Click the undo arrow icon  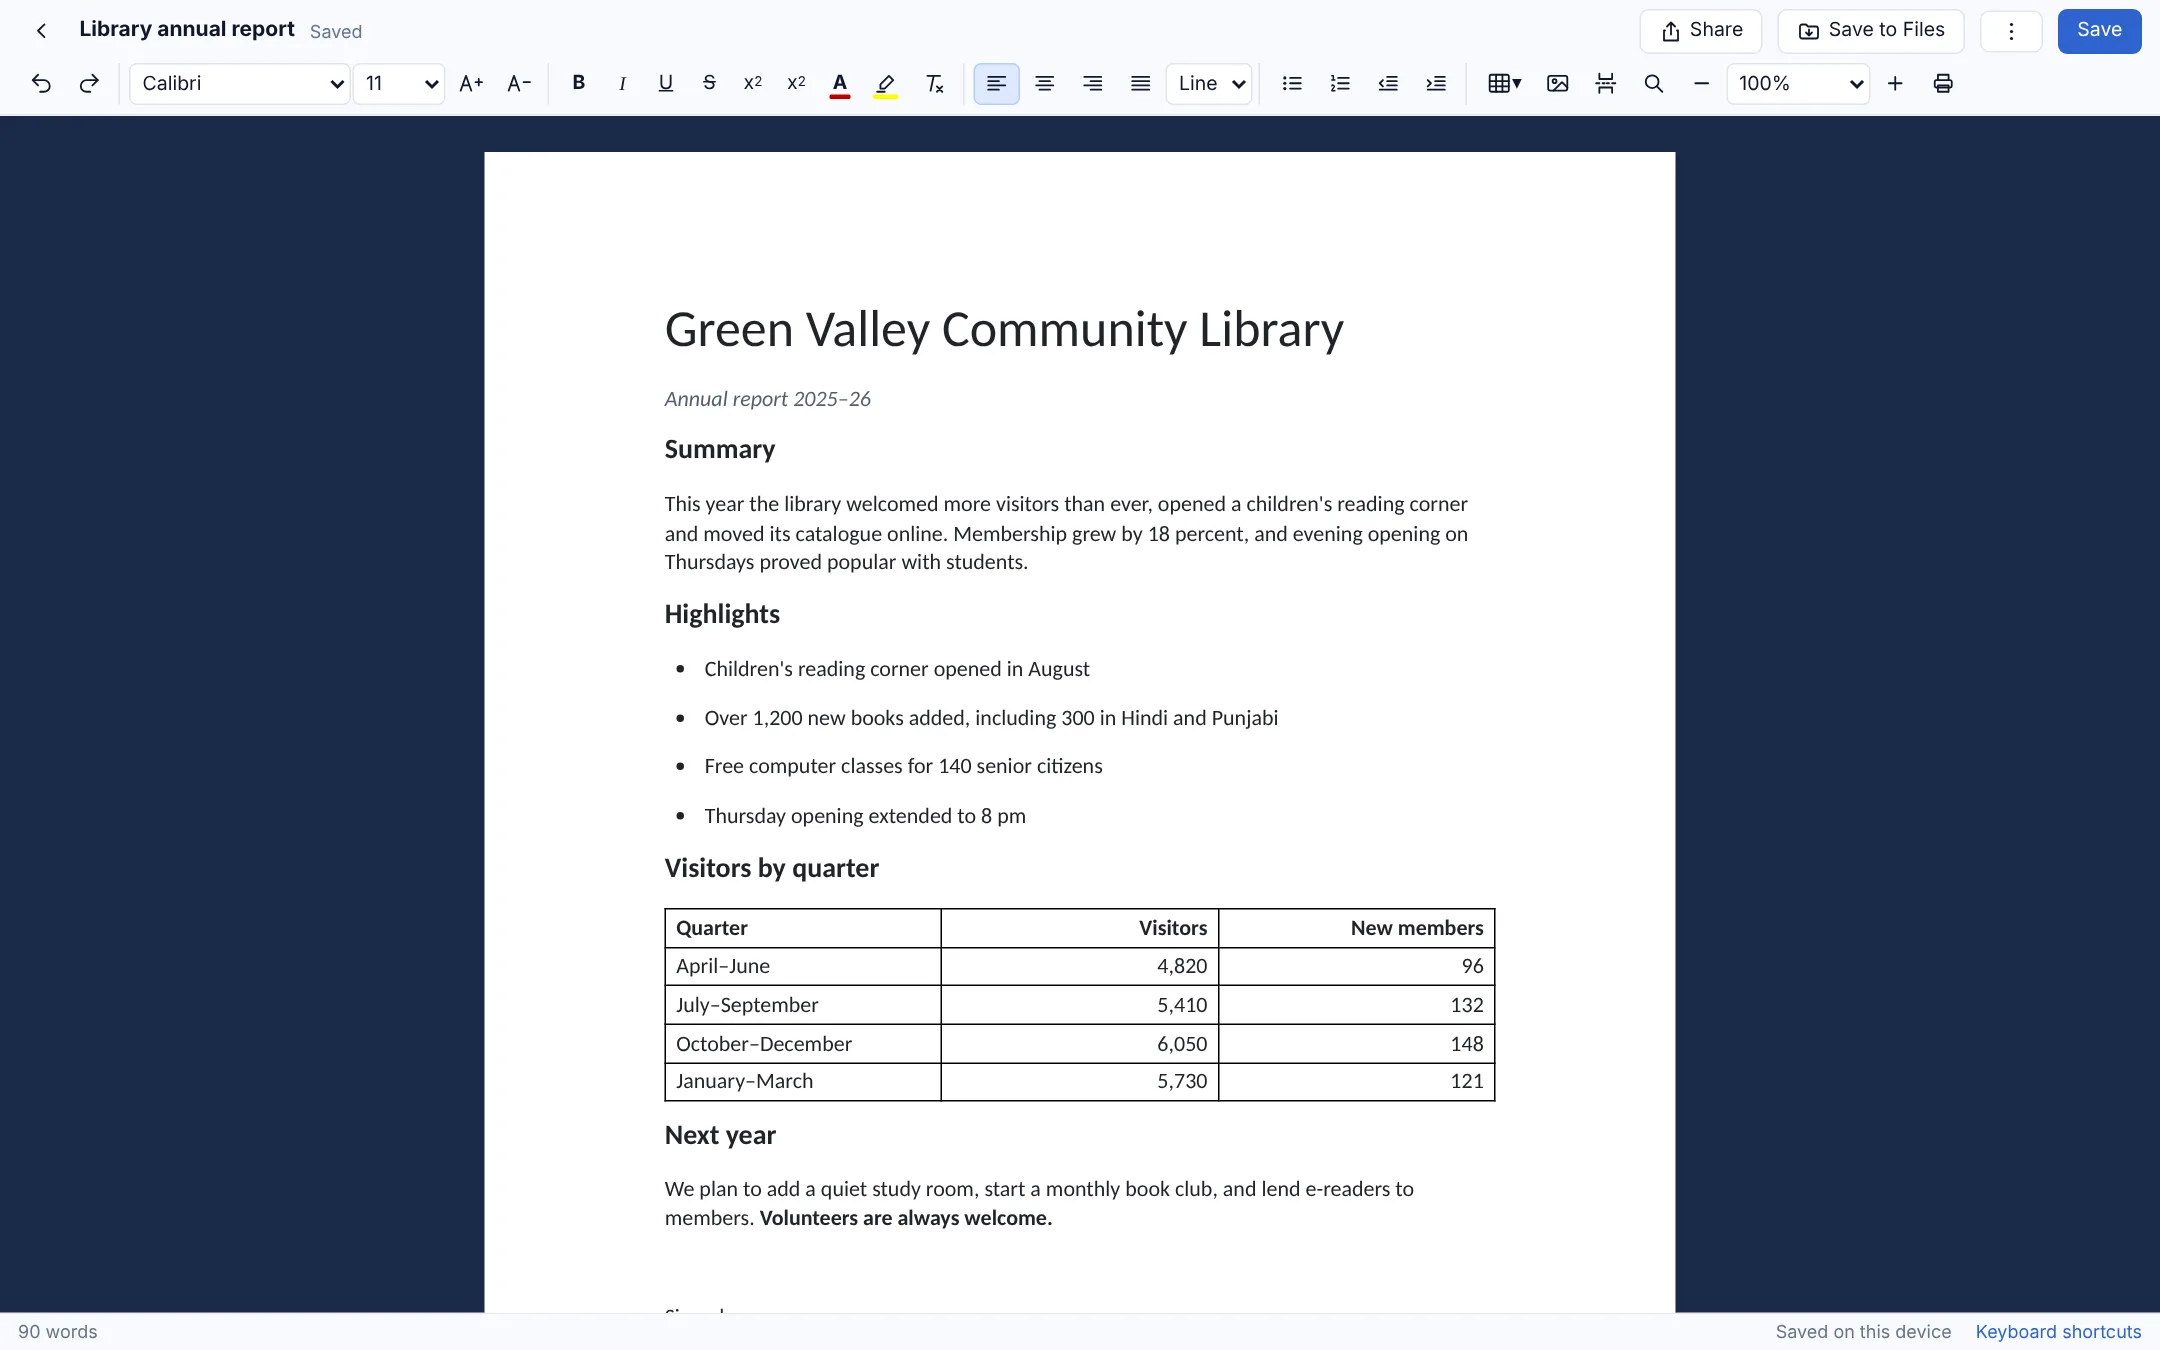pos(41,84)
